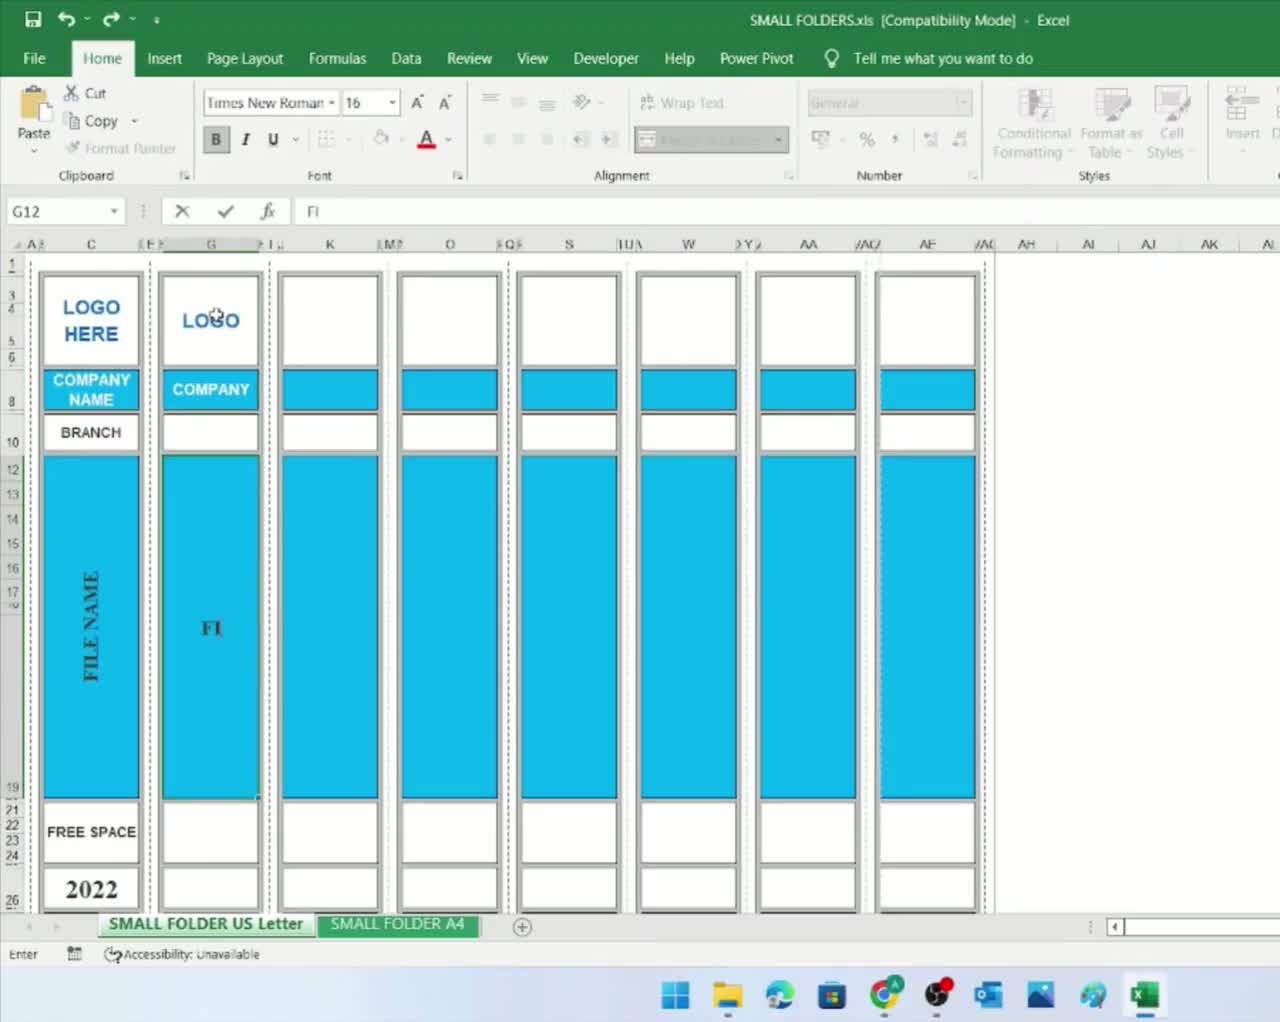Click the Save icon in Quick Access Toolbar
The image size is (1280, 1022).
click(33, 18)
